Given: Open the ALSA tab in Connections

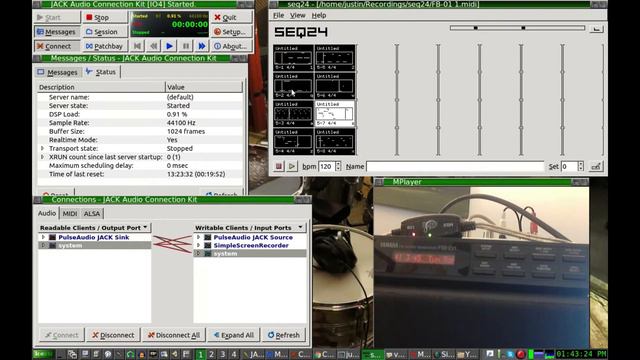Looking at the screenshot, I should pyautogui.click(x=91, y=213).
